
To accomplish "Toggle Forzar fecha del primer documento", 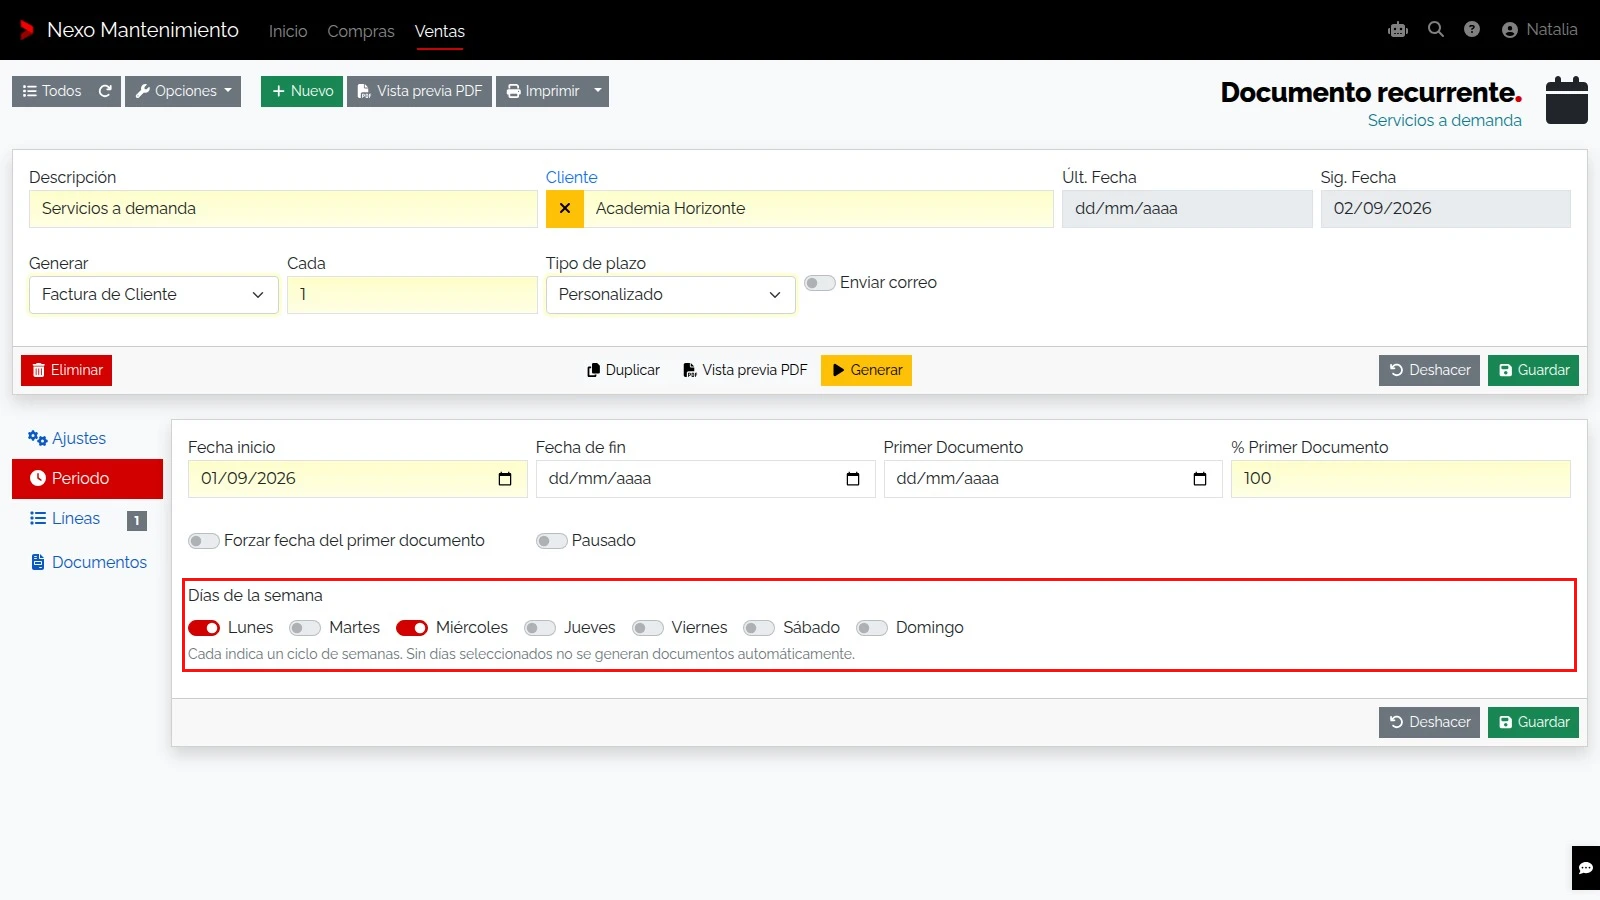I will tap(204, 541).
